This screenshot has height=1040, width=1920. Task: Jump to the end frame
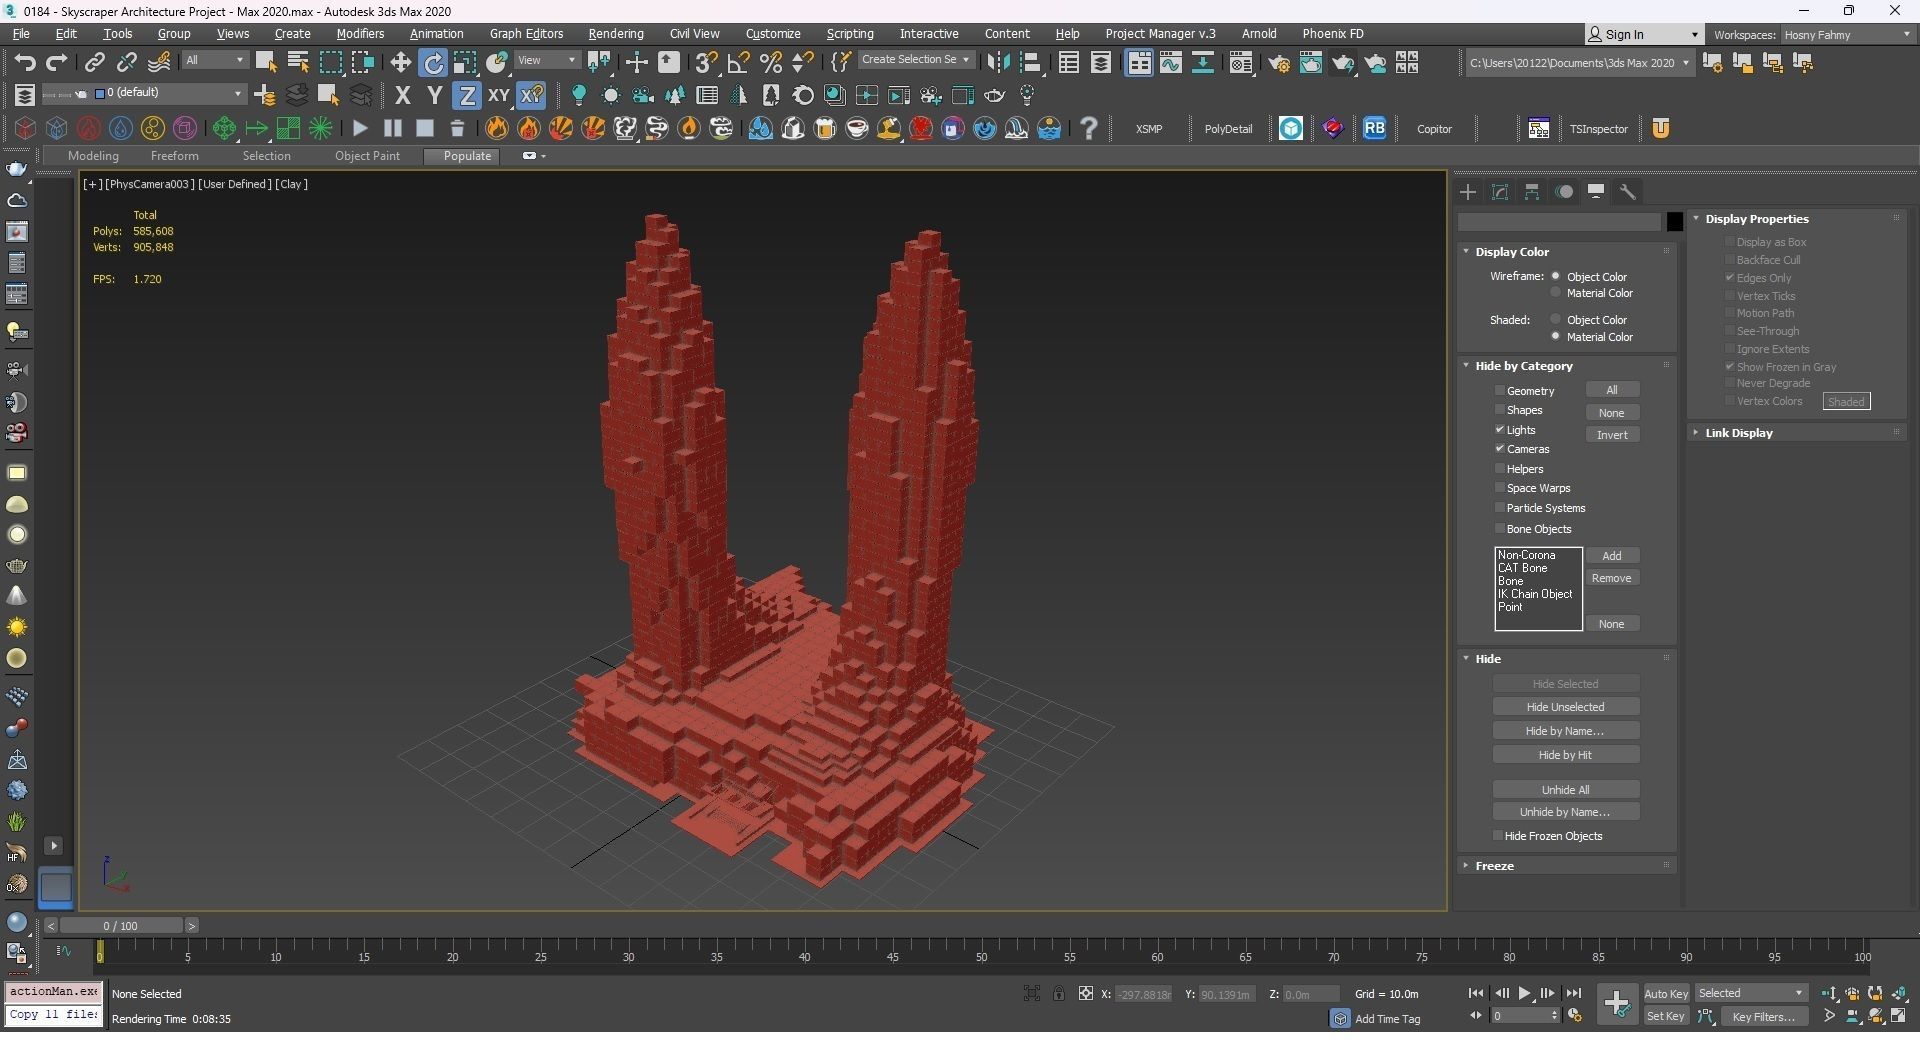coord(1573,994)
